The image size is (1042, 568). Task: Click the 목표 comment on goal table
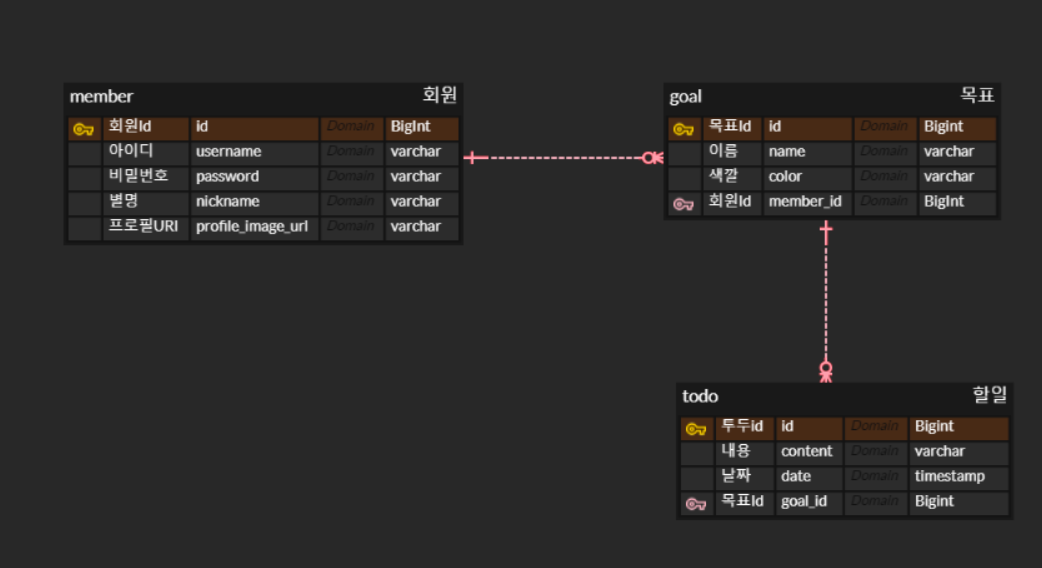tap(977, 95)
